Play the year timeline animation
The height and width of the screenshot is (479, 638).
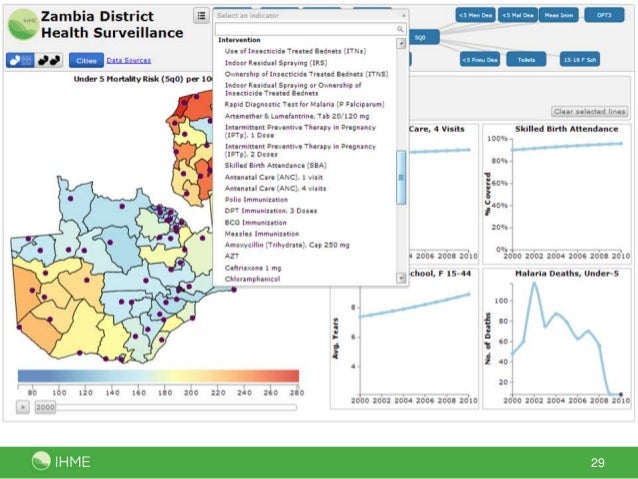[22, 408]
